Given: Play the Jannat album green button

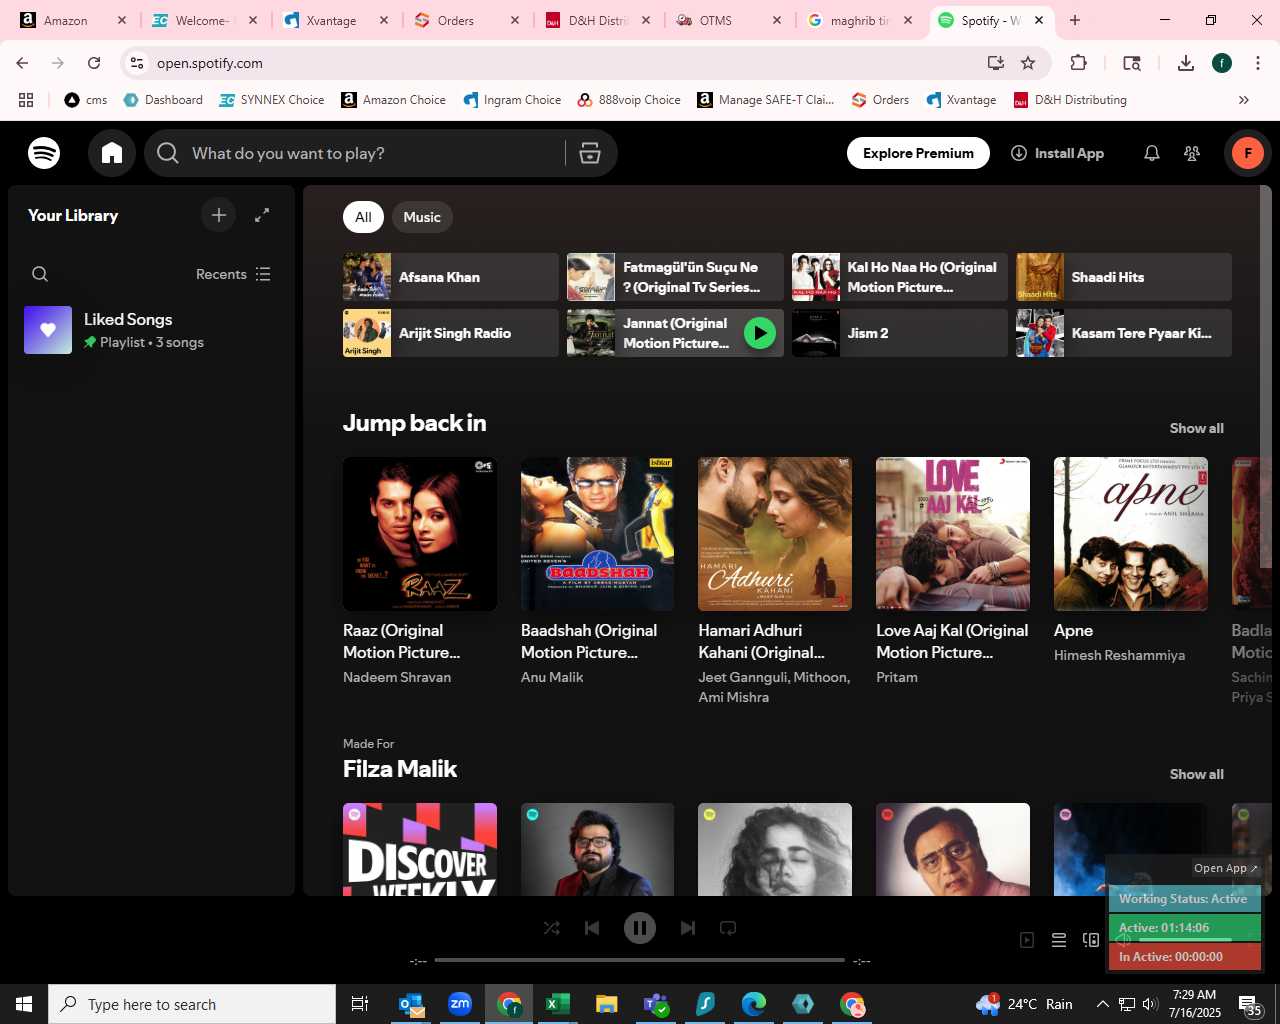Looking at the screenshot, I should point(760,333).
